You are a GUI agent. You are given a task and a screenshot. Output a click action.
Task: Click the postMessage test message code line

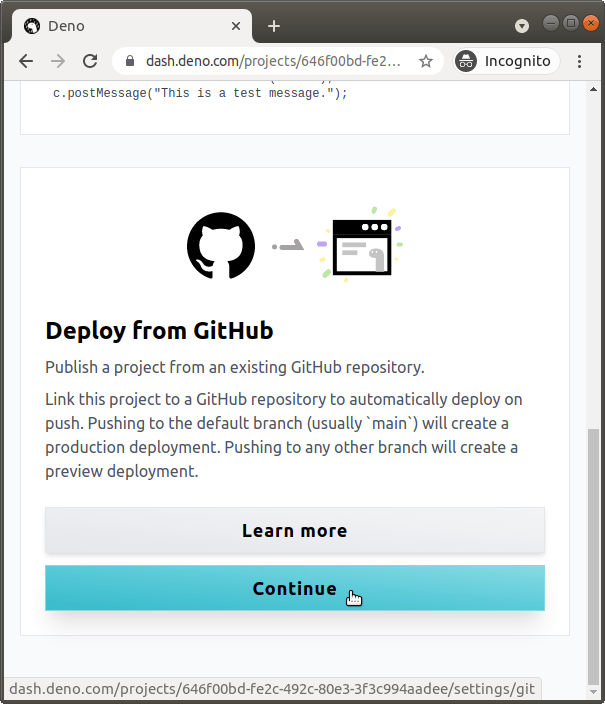[x=200, y=93]
